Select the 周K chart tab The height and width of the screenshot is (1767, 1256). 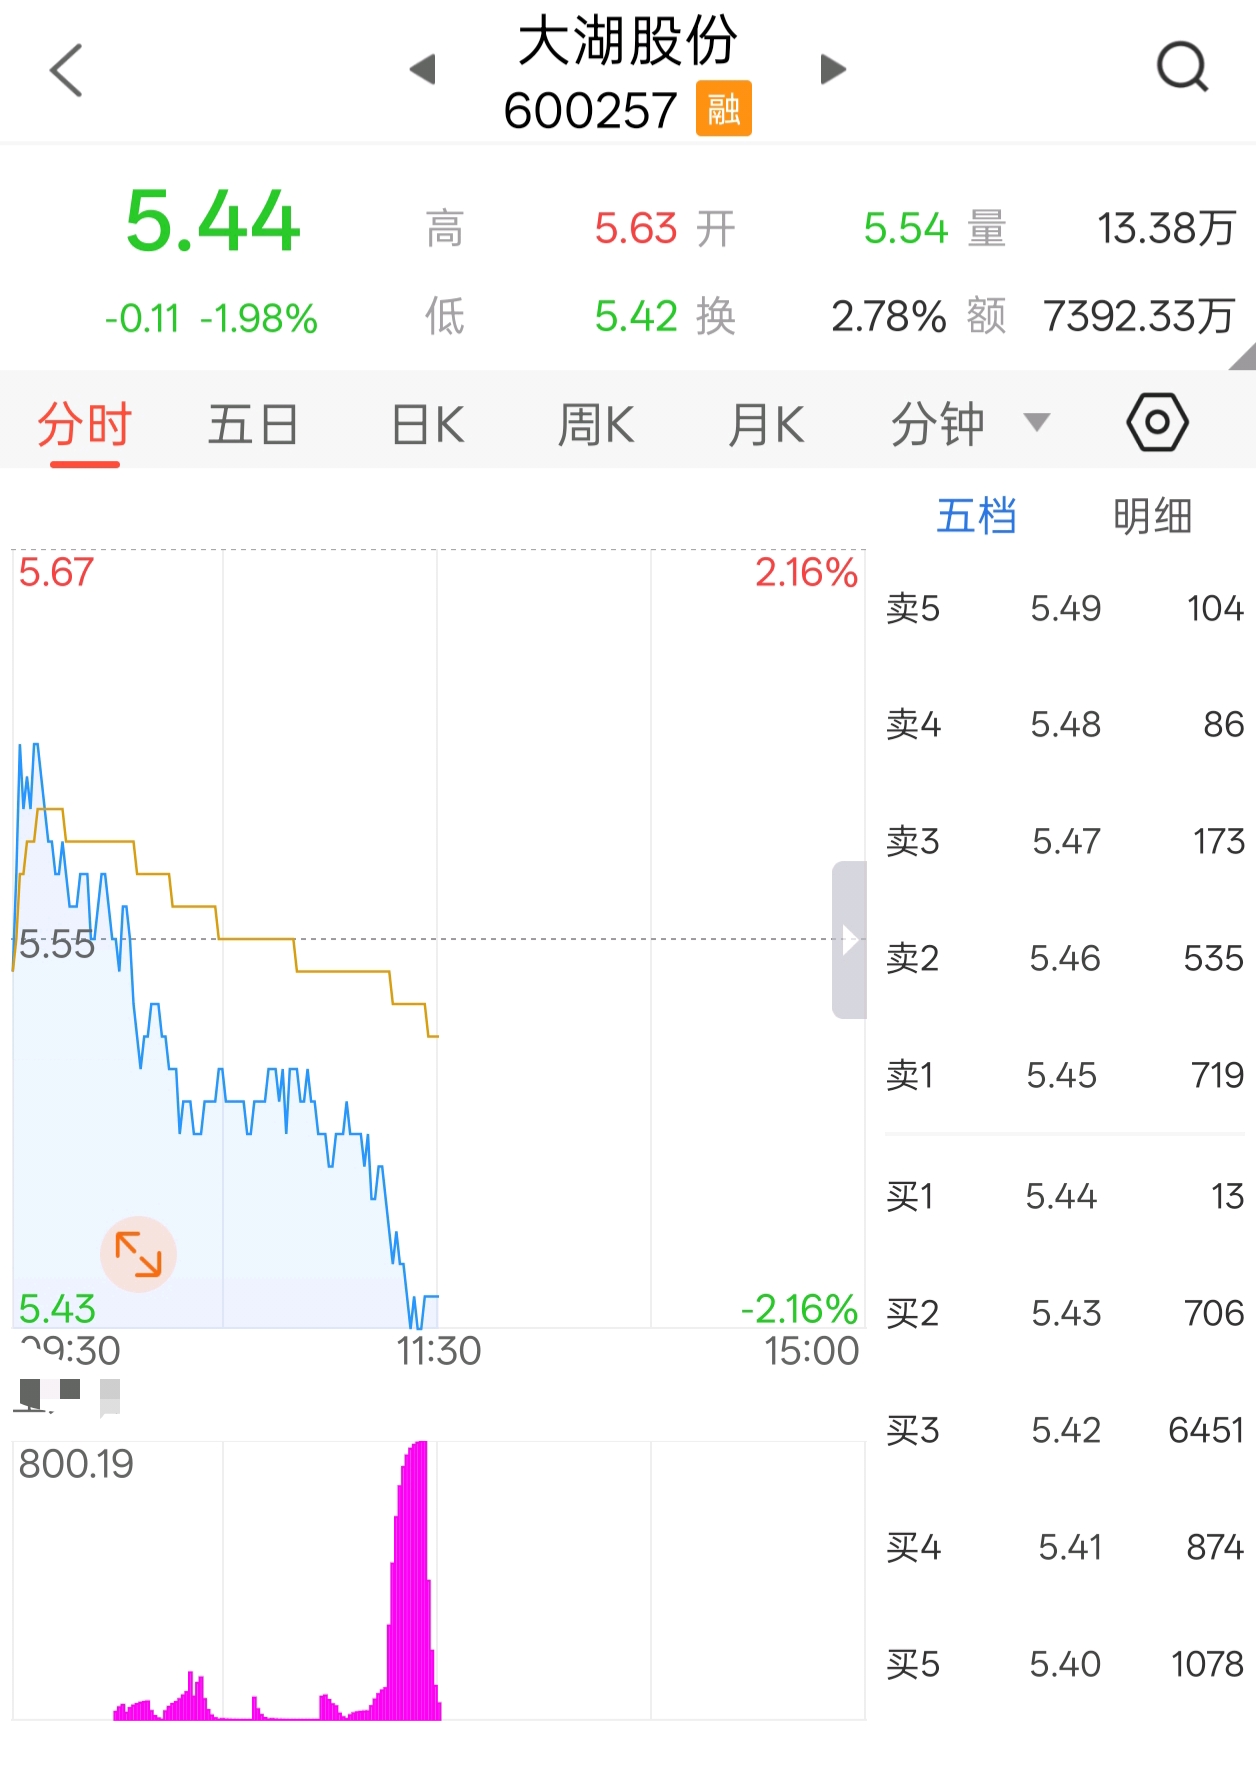596,424
